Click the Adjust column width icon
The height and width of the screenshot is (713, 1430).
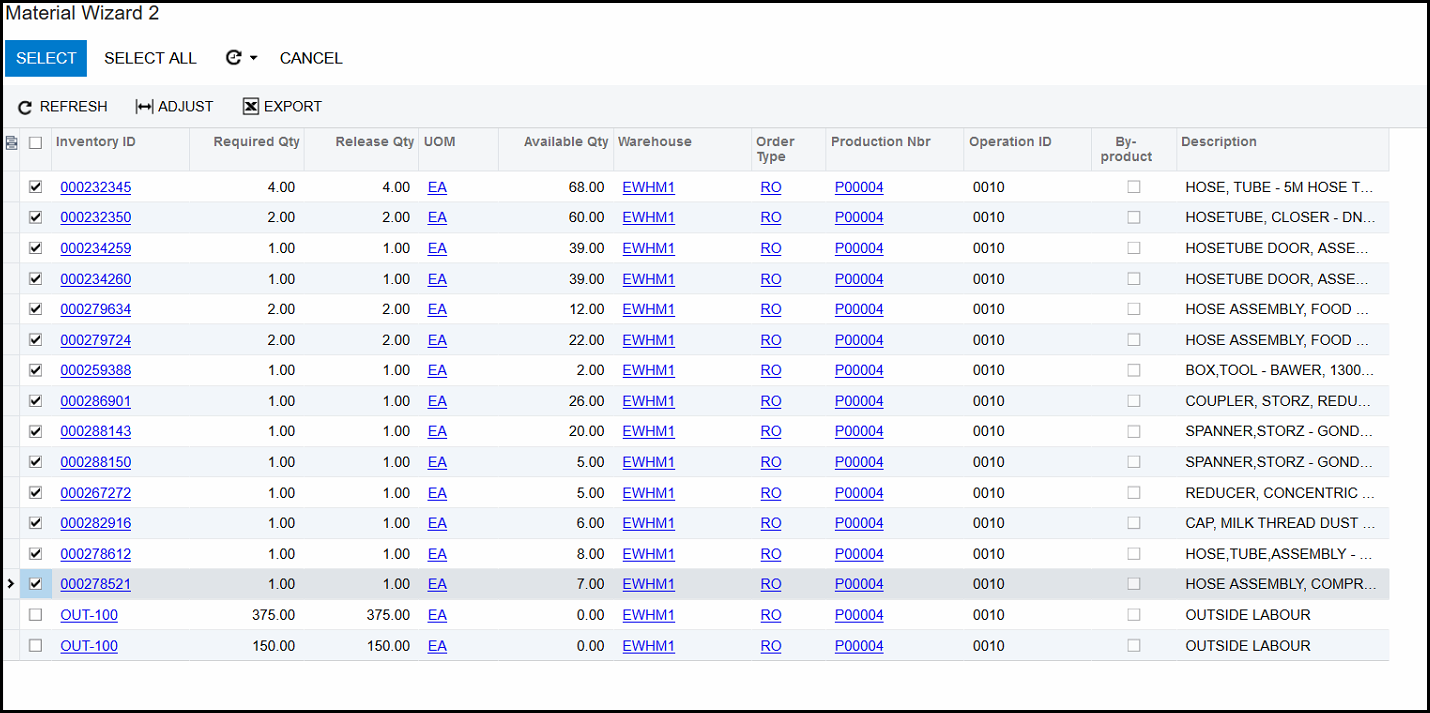click(x=144, y=107)
